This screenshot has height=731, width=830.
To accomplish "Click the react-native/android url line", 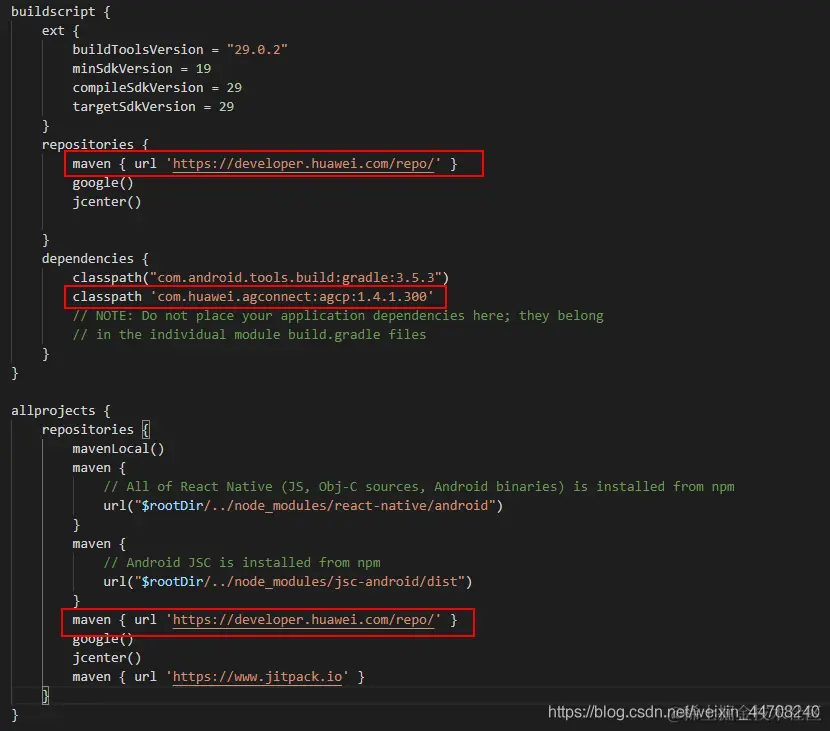I will tap(303, 506).
